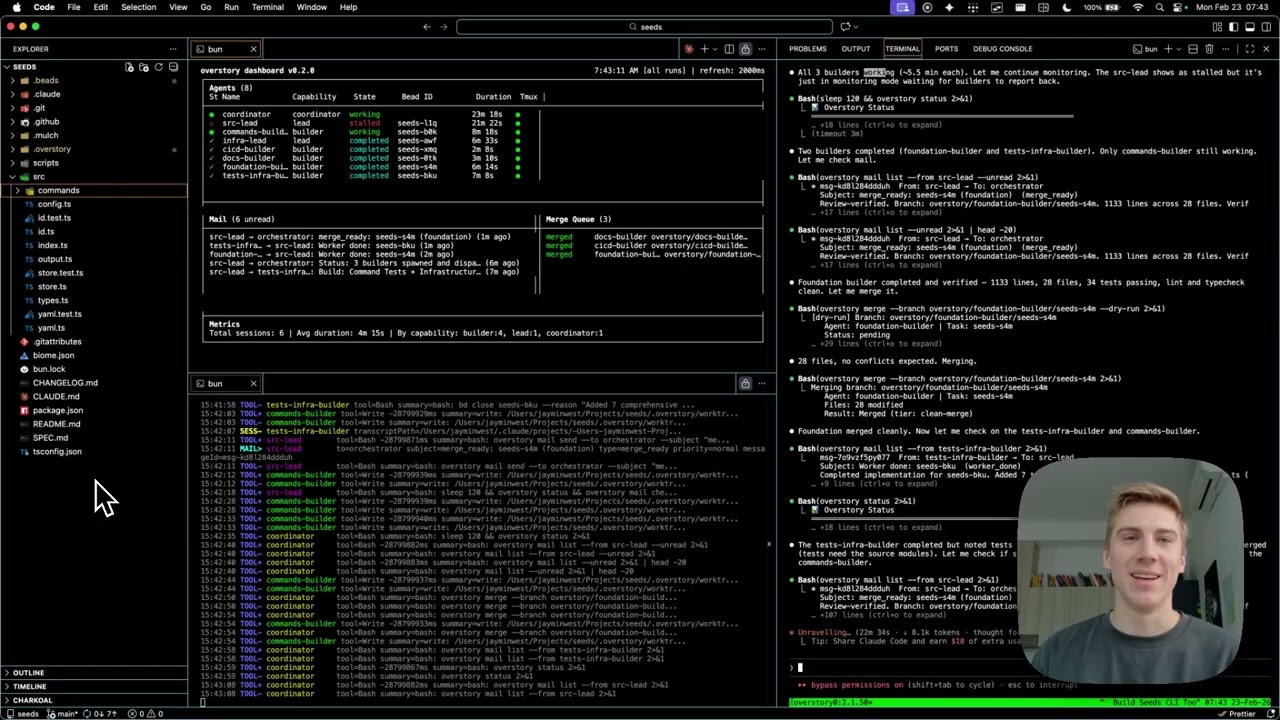Toggle the lock on top editor group
This screenshot has width=1280, height=720.
[745, 49]
